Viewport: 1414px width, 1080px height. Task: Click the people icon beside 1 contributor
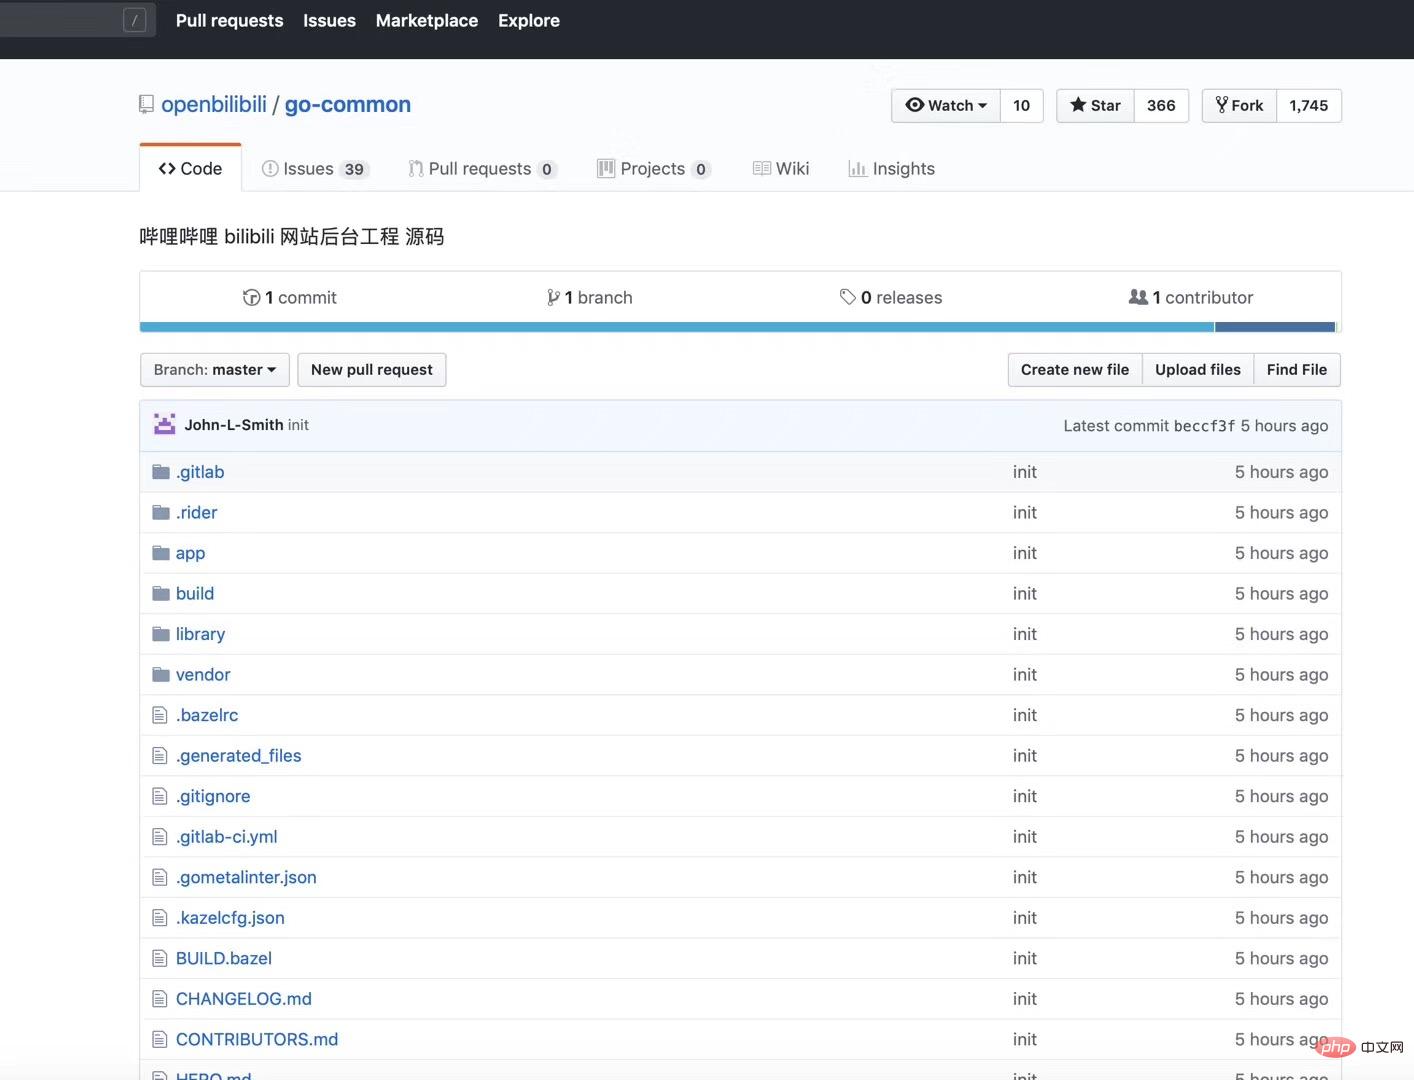(1138, 297)
